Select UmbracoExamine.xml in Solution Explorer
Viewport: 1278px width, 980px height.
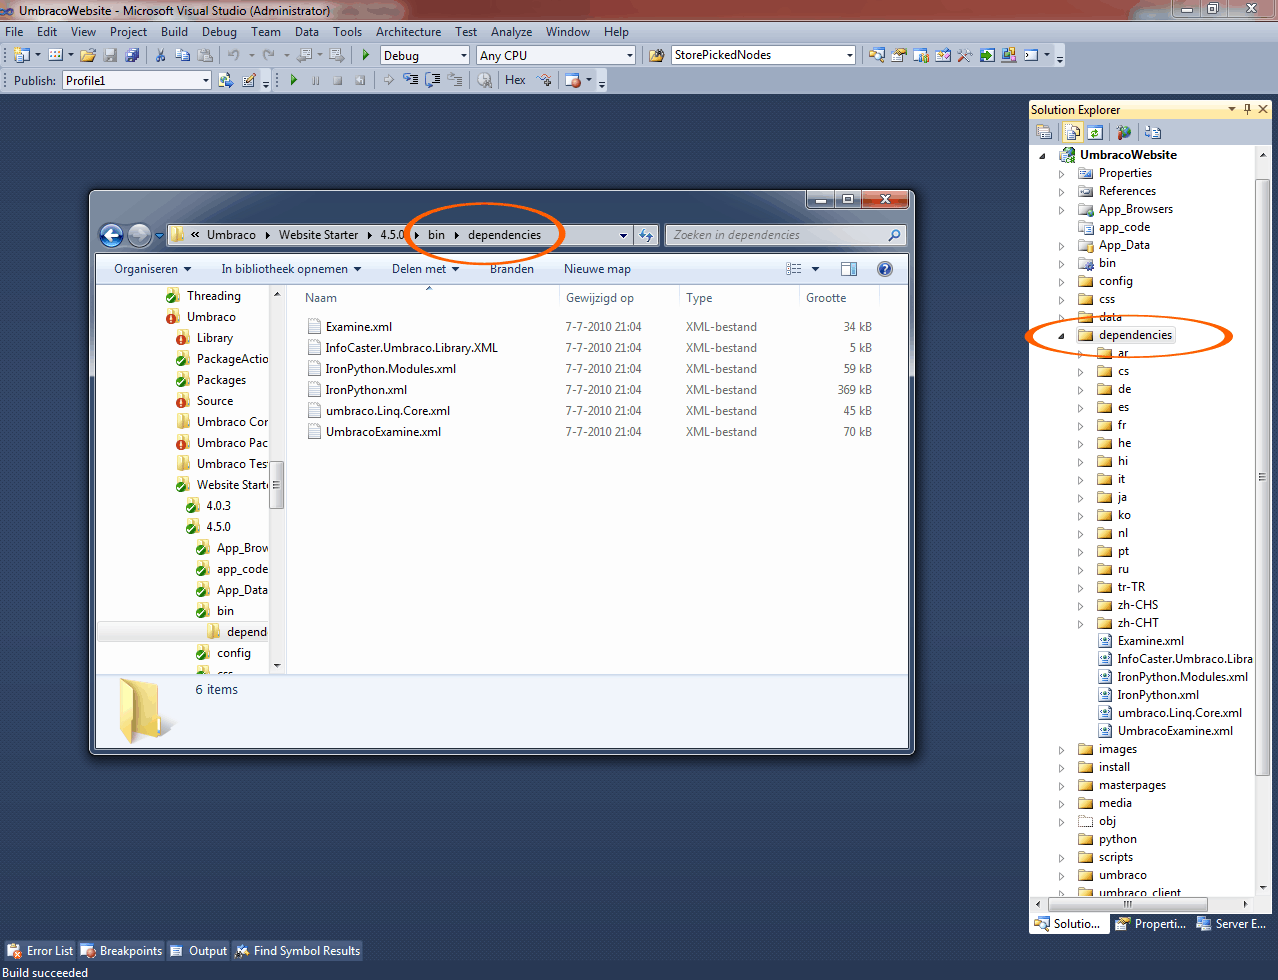pos(1175,731)
